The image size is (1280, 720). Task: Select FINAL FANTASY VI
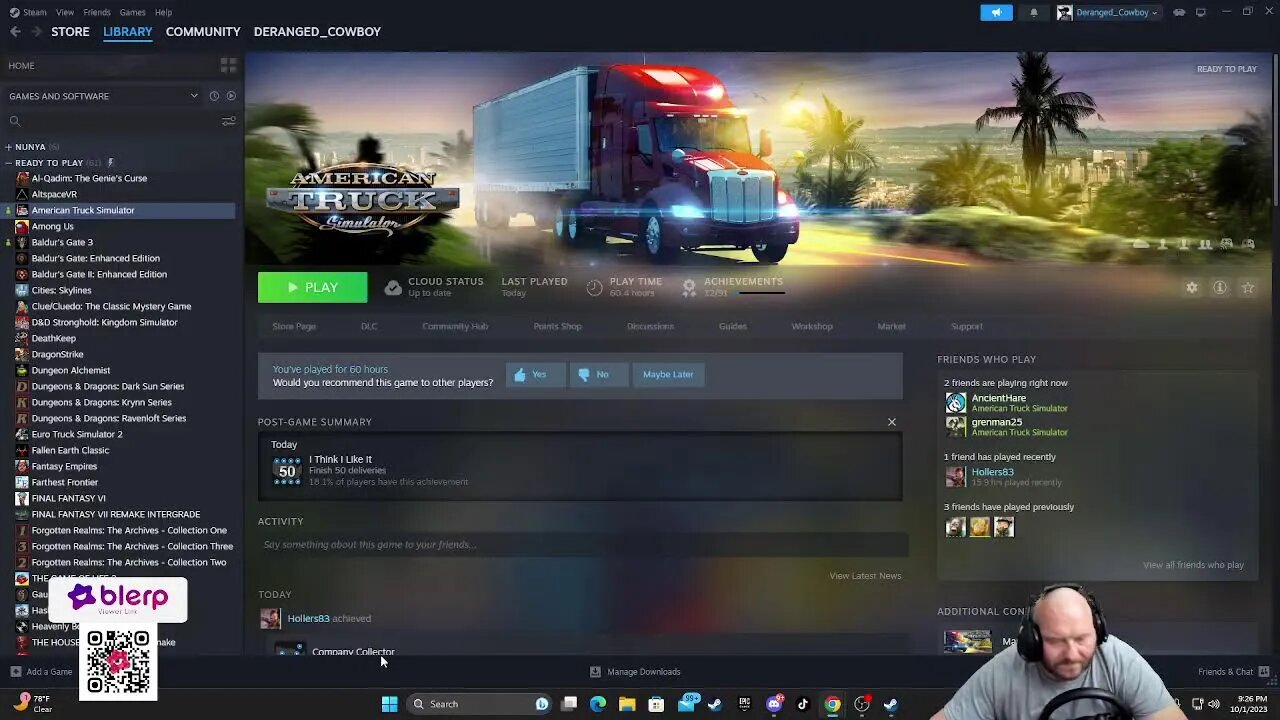tap(68, 498)
